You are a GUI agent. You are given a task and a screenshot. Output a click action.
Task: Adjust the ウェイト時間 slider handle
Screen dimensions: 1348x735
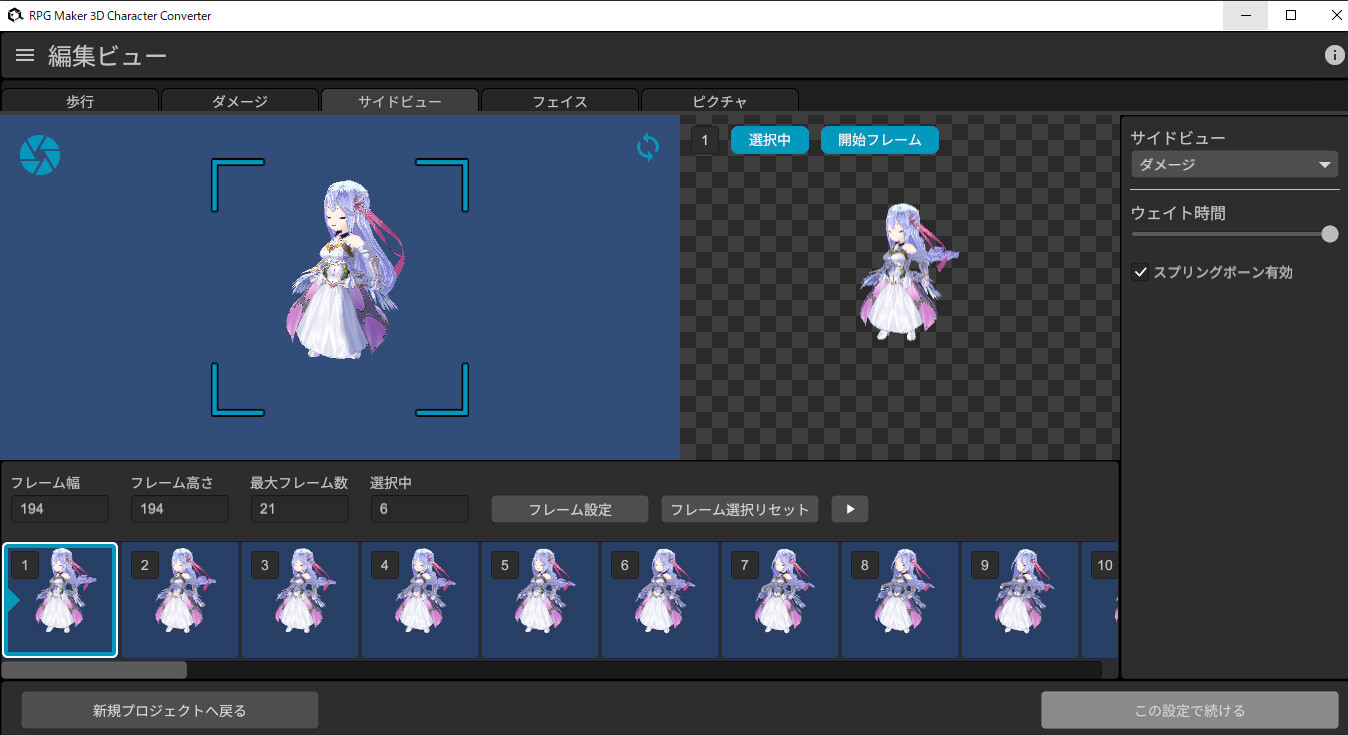(1329, 234)
